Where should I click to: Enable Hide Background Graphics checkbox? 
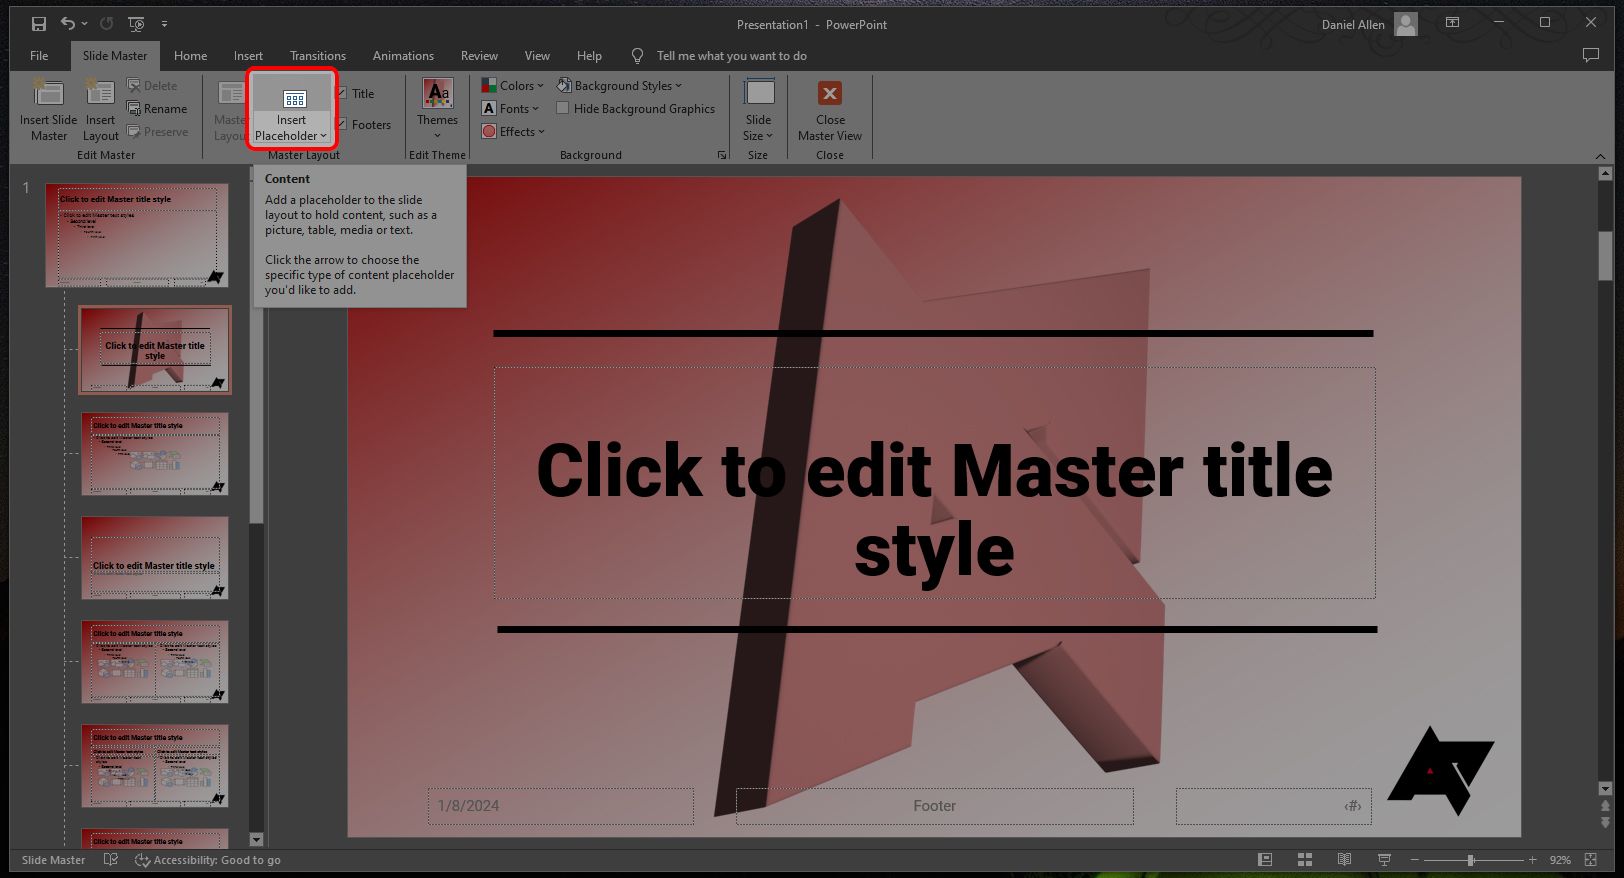[x=563, y=109]
